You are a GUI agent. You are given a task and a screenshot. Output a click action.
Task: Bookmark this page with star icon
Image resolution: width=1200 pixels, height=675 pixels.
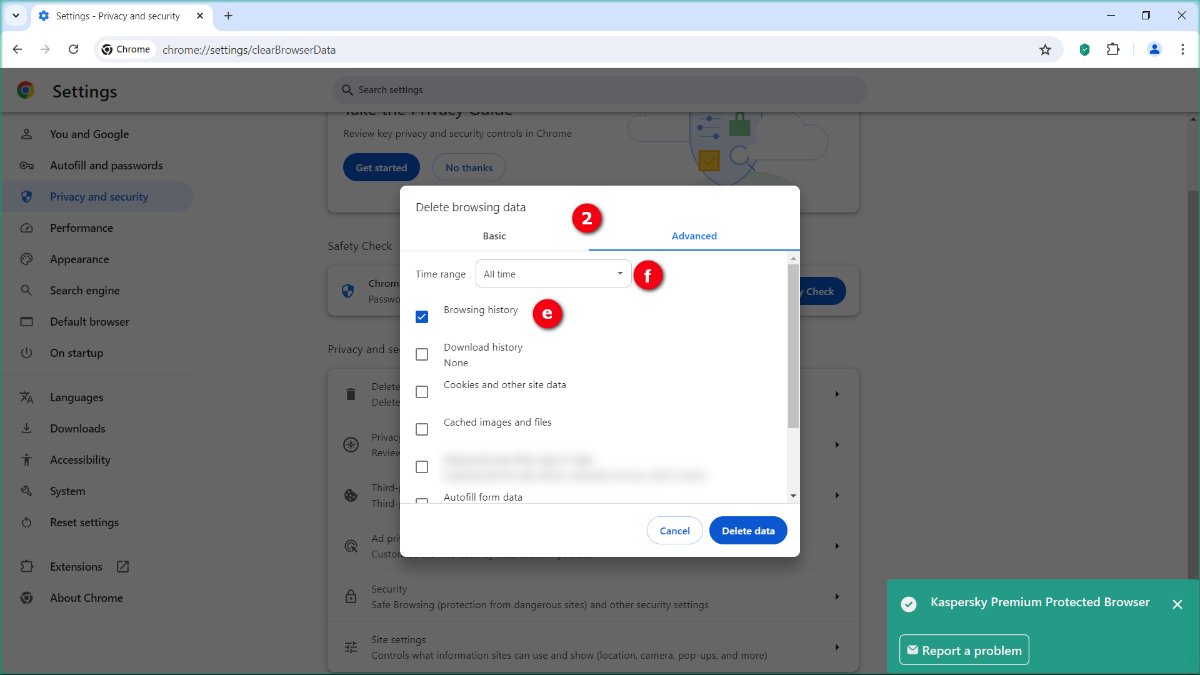1045,49
